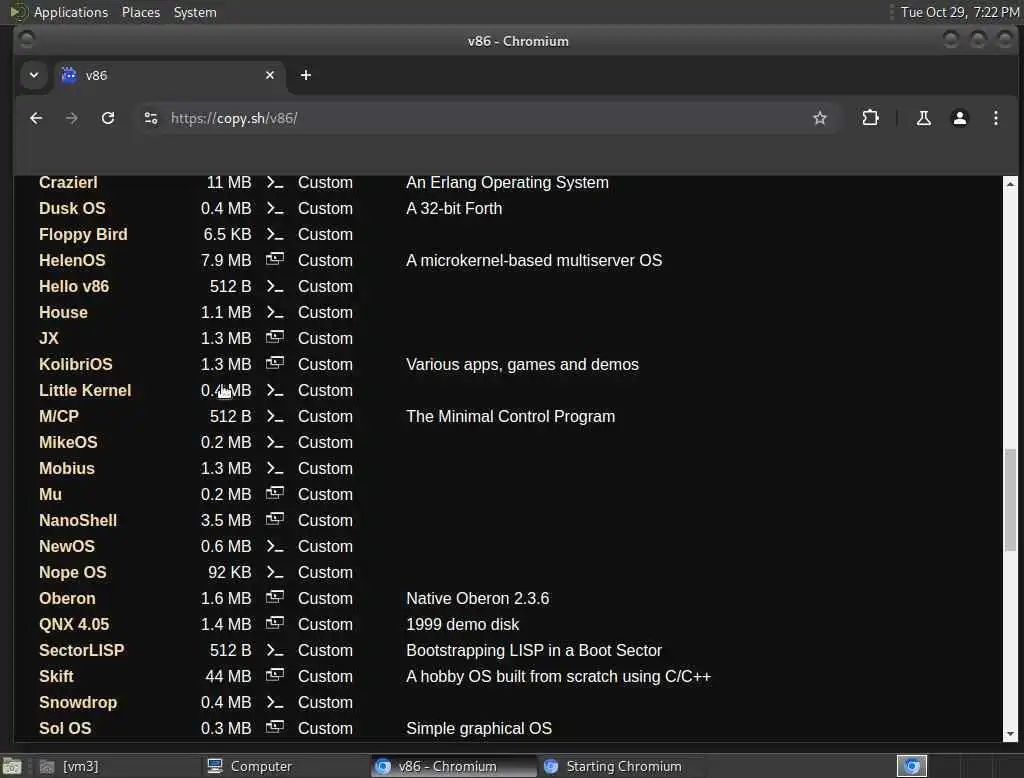
Task: Close the v86 tab
Action: (270, 75)
